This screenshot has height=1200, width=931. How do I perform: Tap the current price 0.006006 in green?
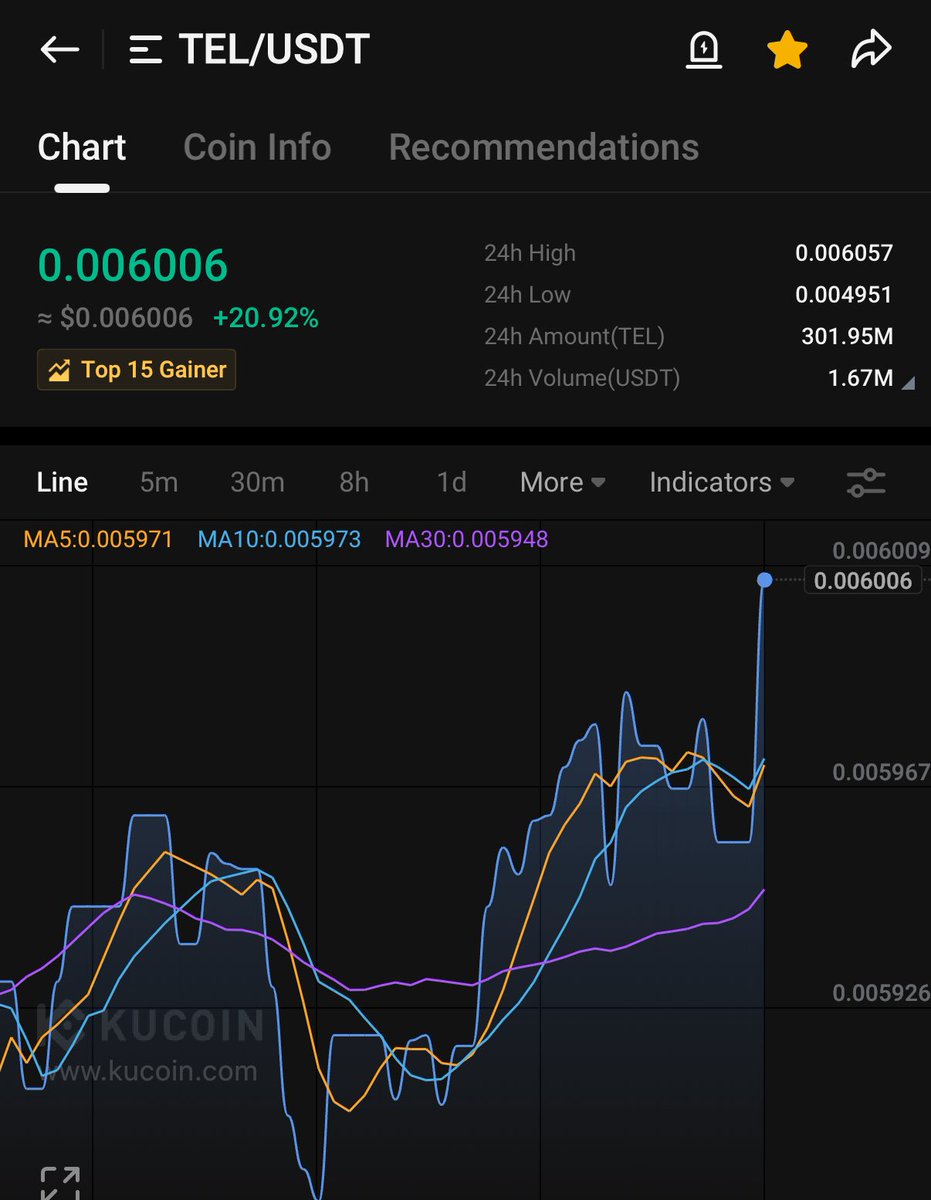133,266
